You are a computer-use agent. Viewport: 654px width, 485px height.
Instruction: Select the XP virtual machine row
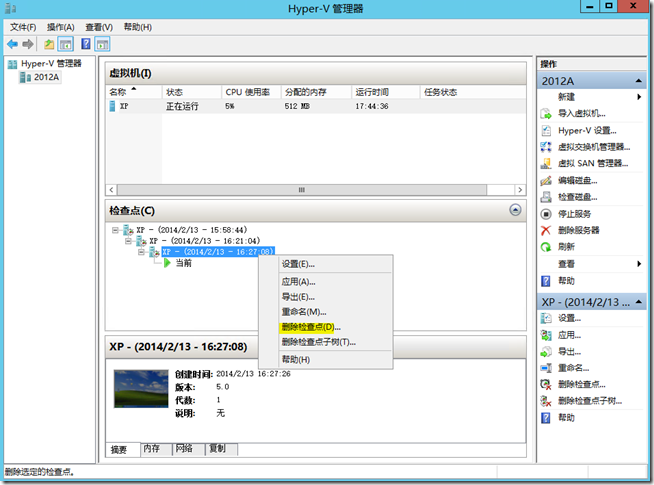pyautogui.click(x=316, y=106)
